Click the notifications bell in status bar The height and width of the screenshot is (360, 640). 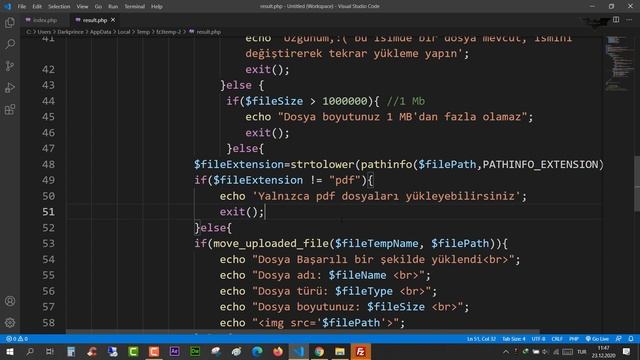tap(631, 339)
